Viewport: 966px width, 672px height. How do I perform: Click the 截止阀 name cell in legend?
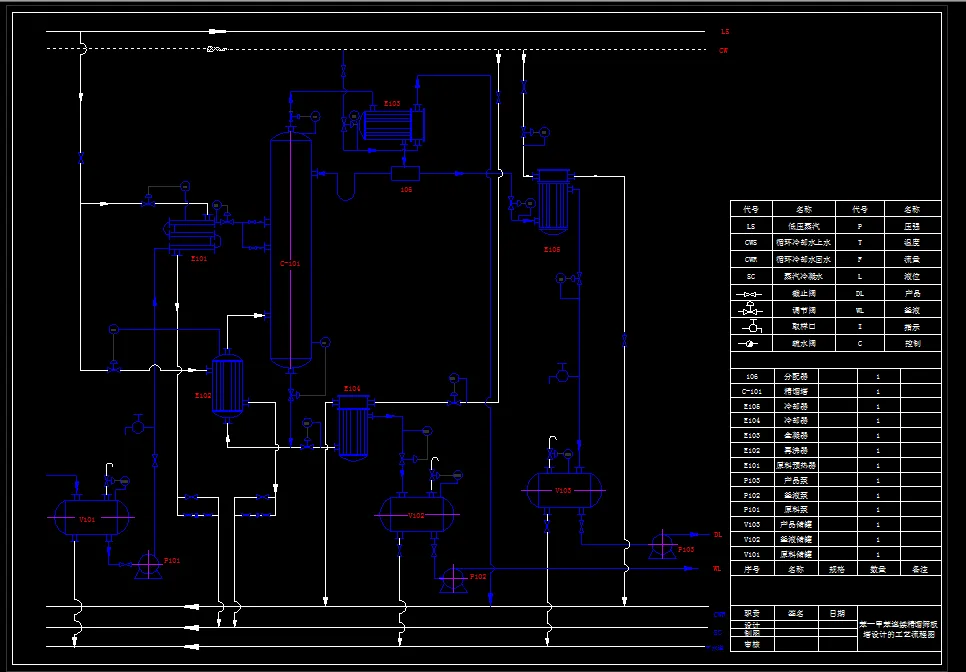tap(804, 293)
